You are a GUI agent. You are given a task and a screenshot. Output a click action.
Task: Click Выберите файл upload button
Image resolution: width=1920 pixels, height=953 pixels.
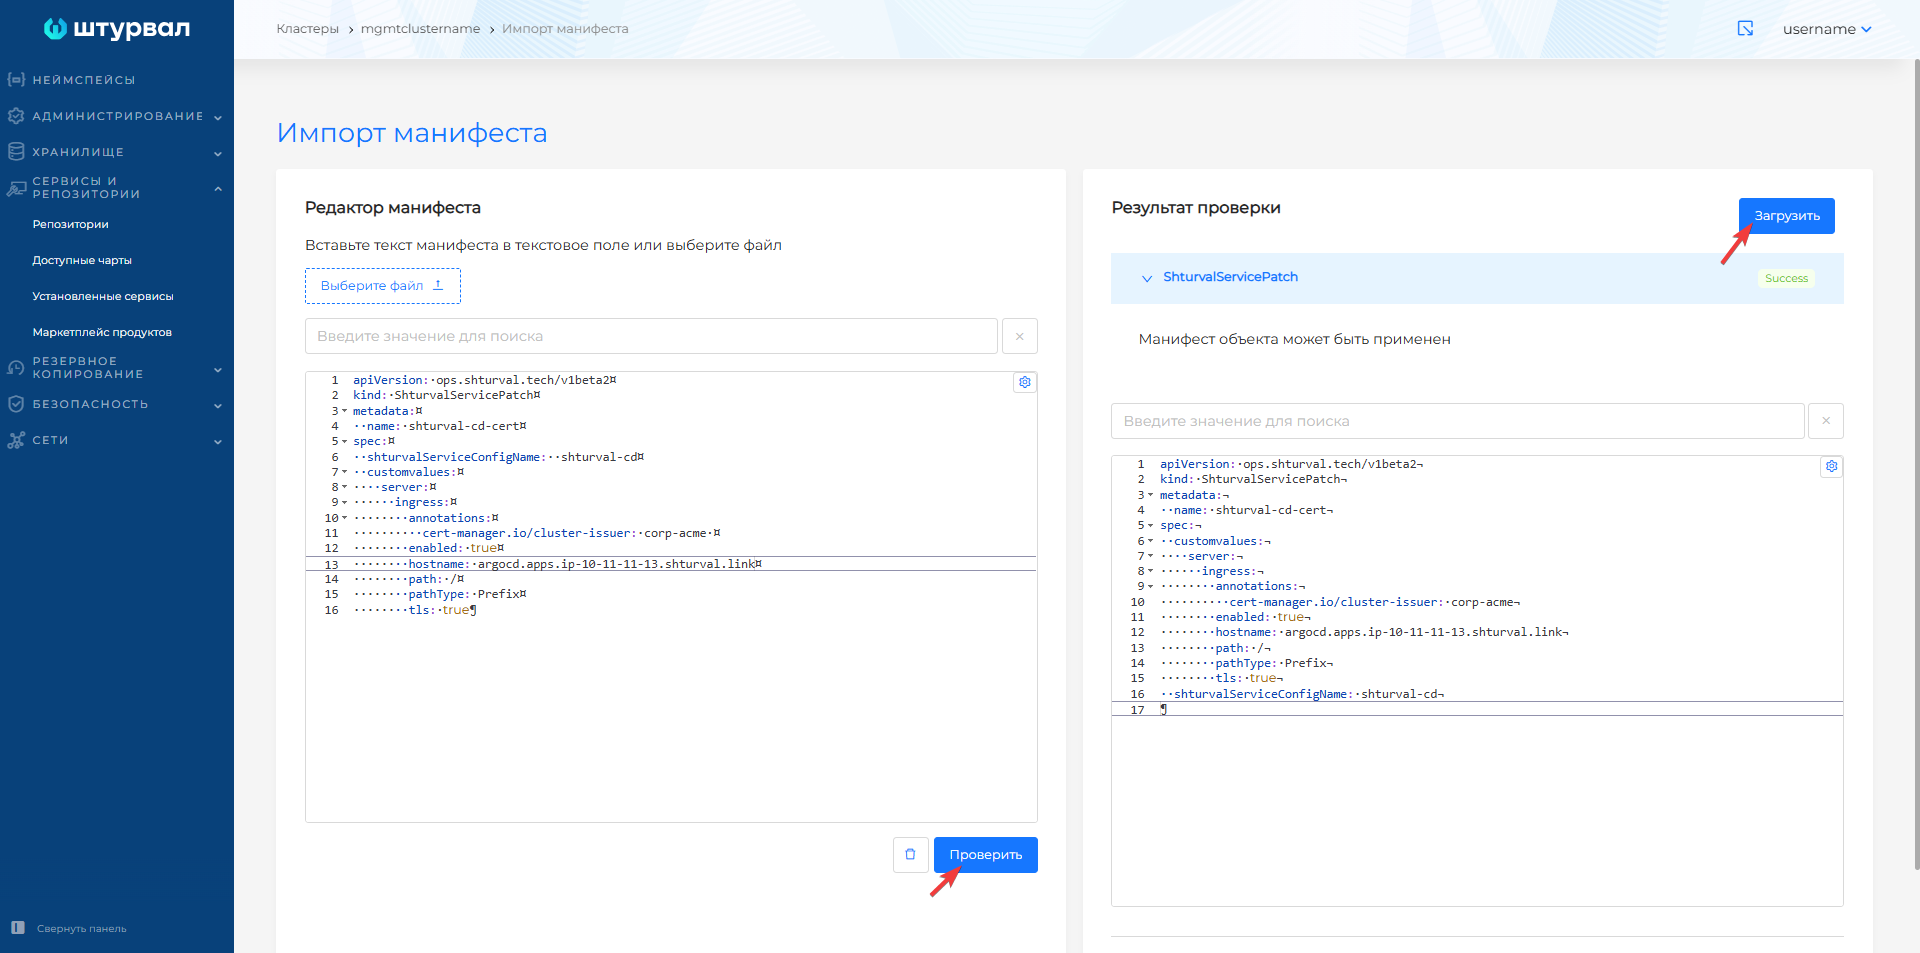[x=383, y=286]
